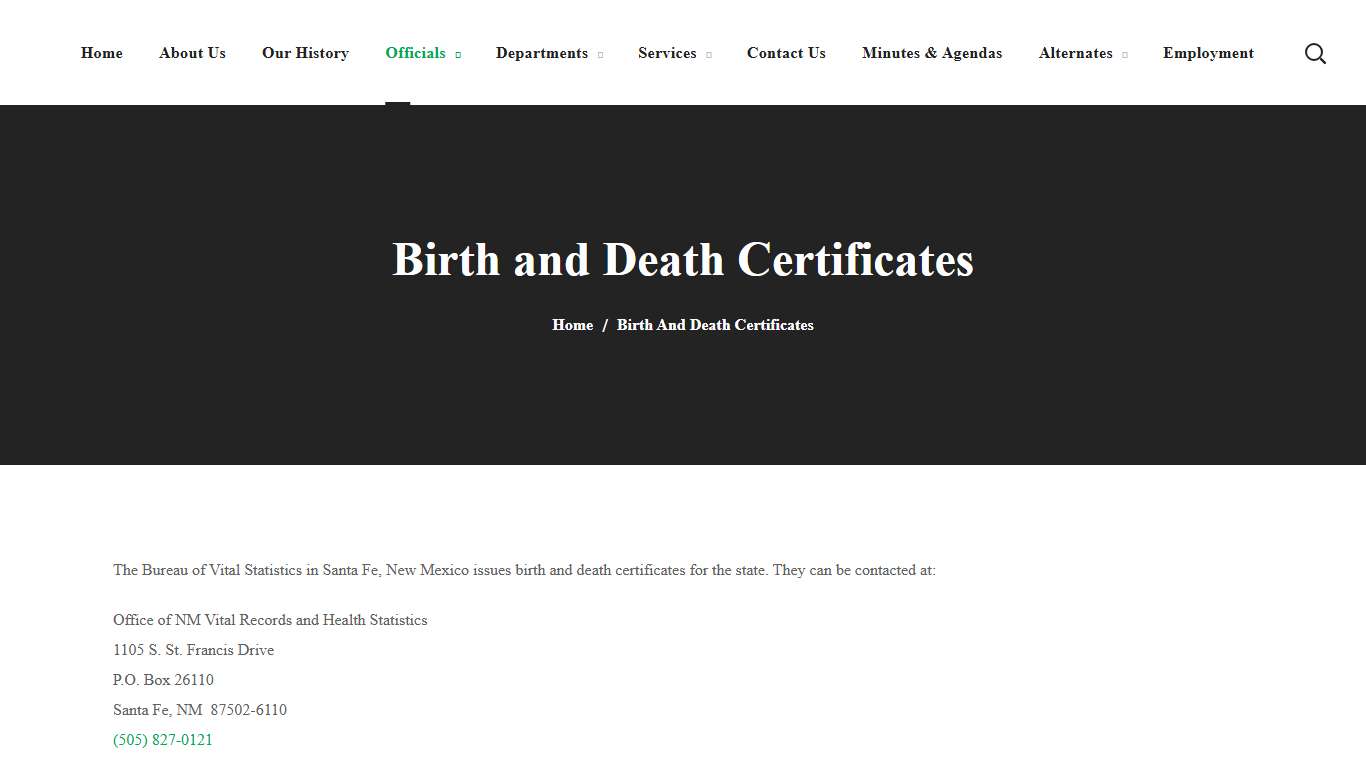
Task: Call the (505) 827-0121 phone link
Action: 162,740
